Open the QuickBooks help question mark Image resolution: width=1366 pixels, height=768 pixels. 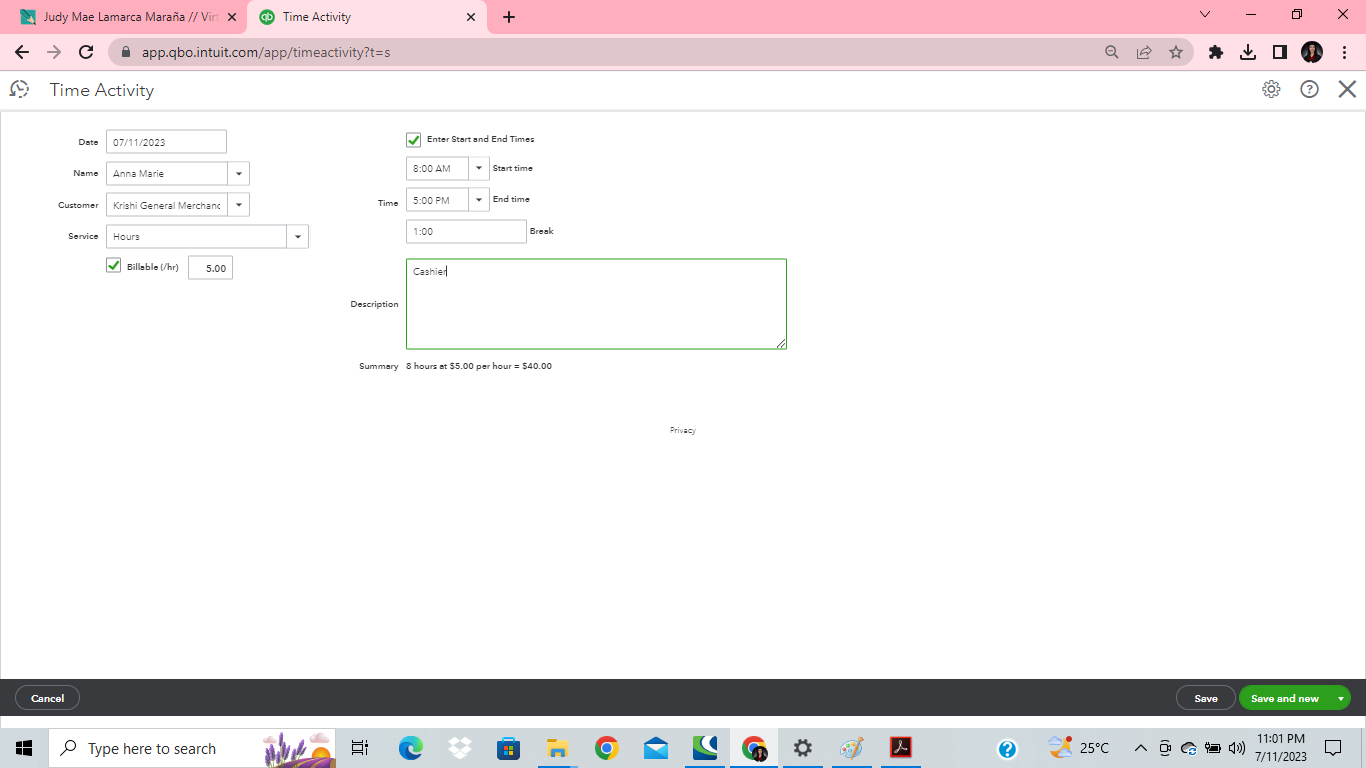point(1310,89)
